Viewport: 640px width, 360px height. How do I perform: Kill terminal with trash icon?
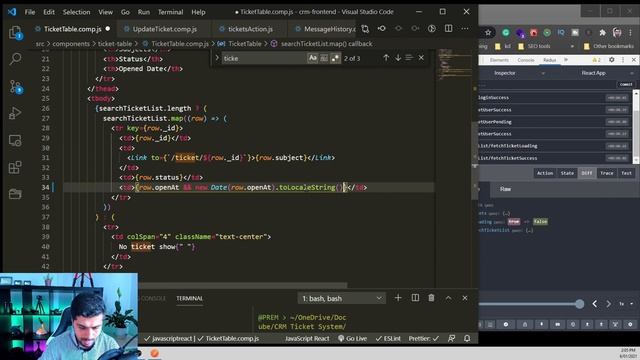click(431, 298)
